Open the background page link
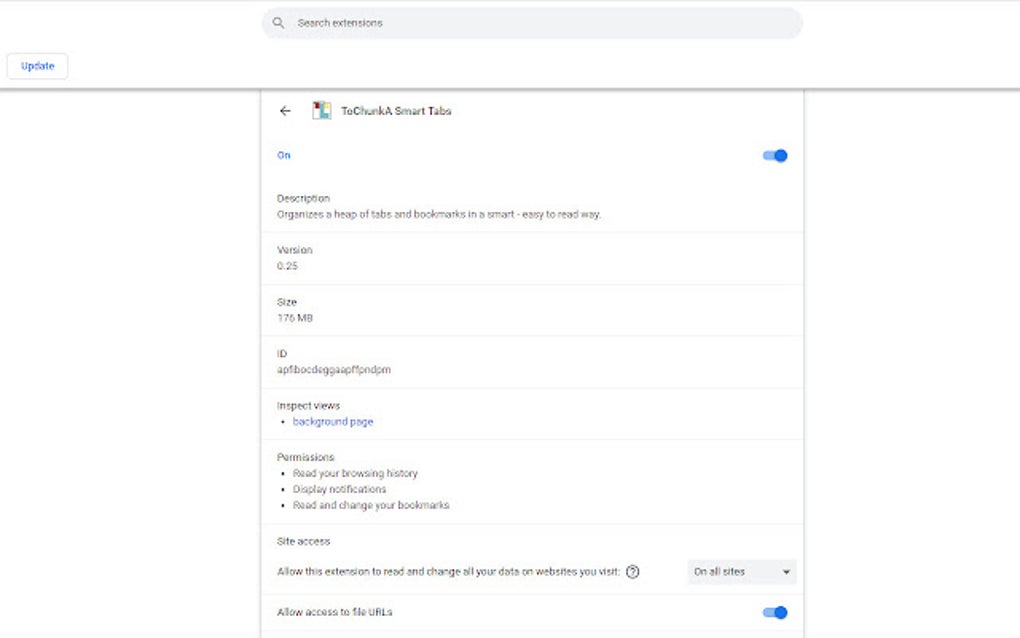1020x638 pixels. (x=333, y=422)
